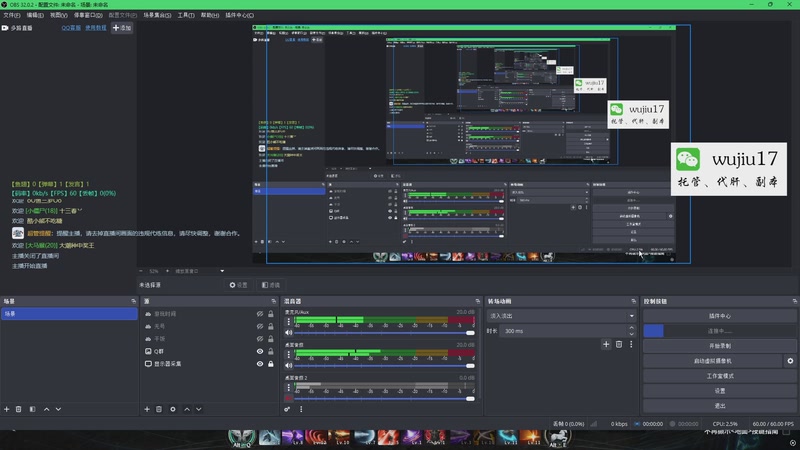Open advanced audio properties gears icon in mixer

coord(288,409)
